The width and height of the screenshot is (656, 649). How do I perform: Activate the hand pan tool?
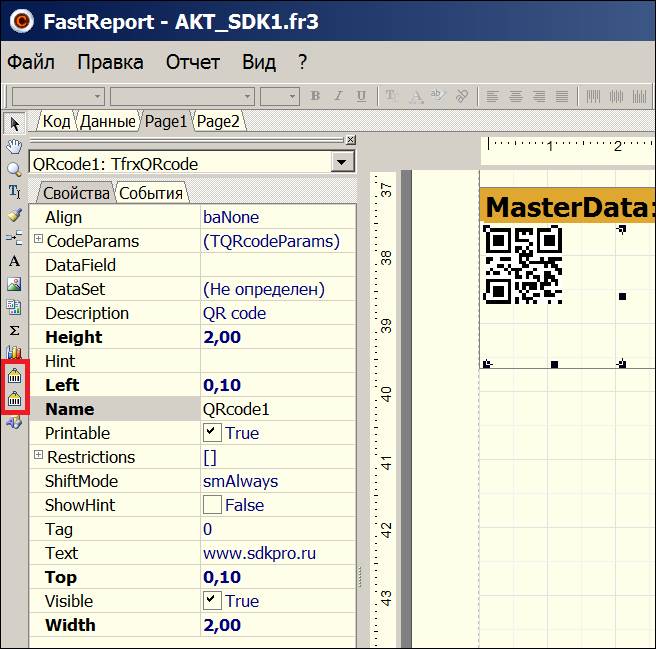pos(14,146)
